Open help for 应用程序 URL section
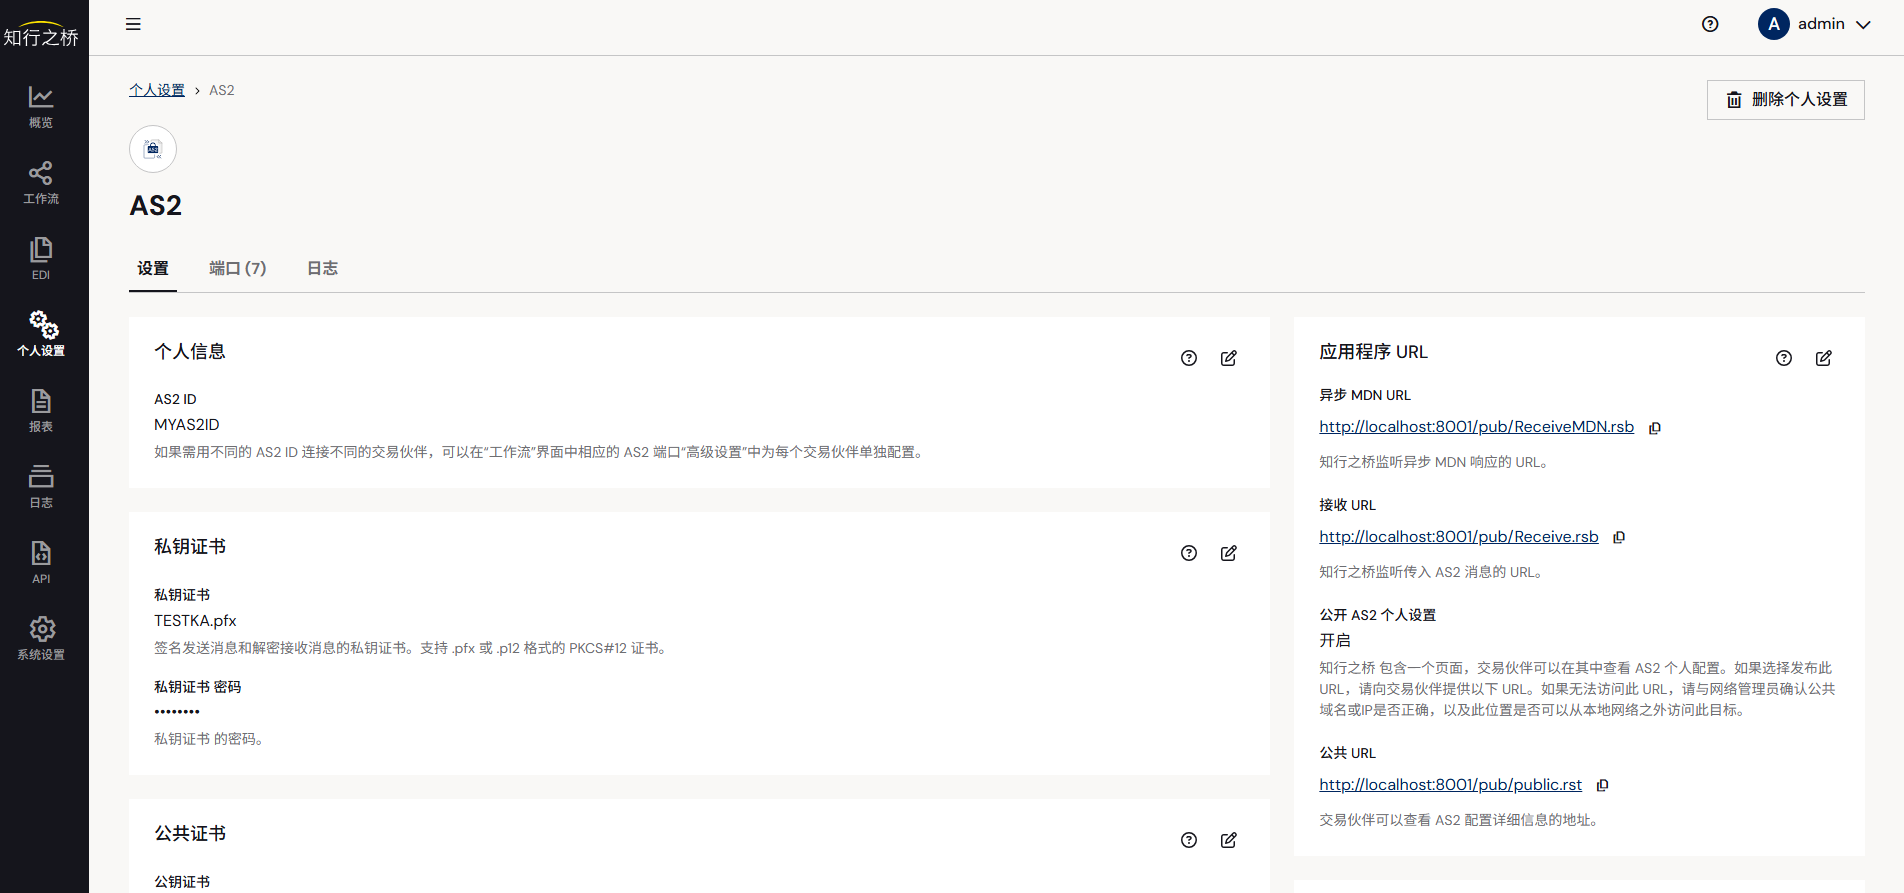Image resolution: width=1904 pixels, height=893 pixels. coord(1784,358)
